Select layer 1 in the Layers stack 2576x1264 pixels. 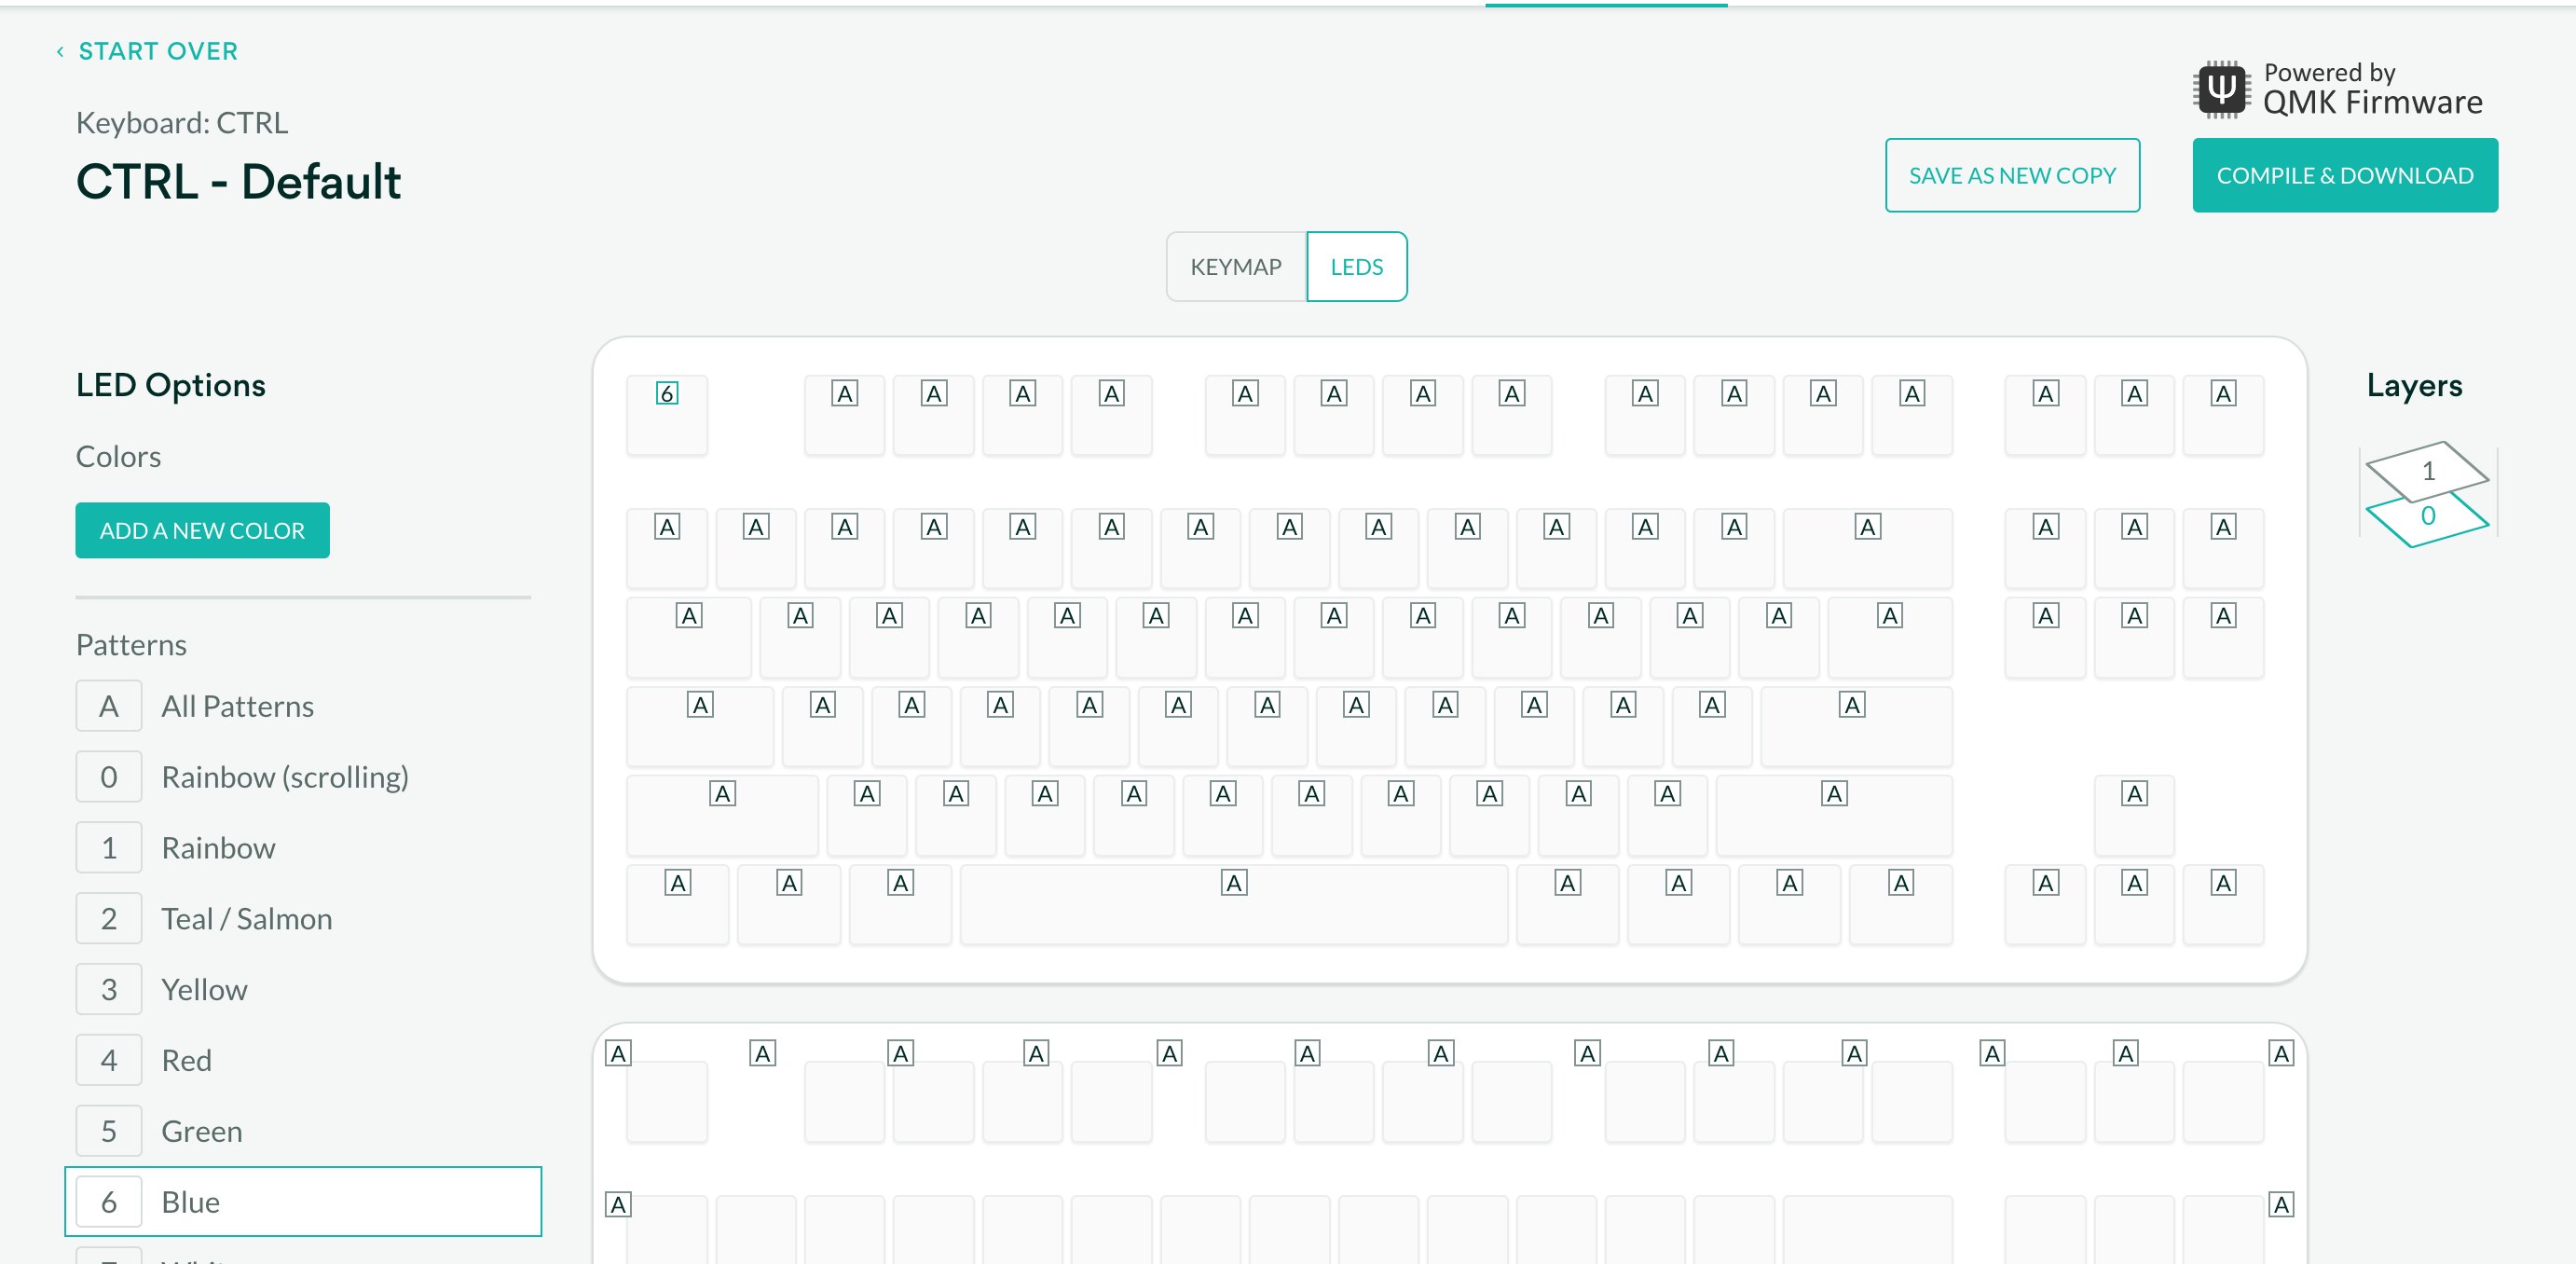tap(2427, 469)
